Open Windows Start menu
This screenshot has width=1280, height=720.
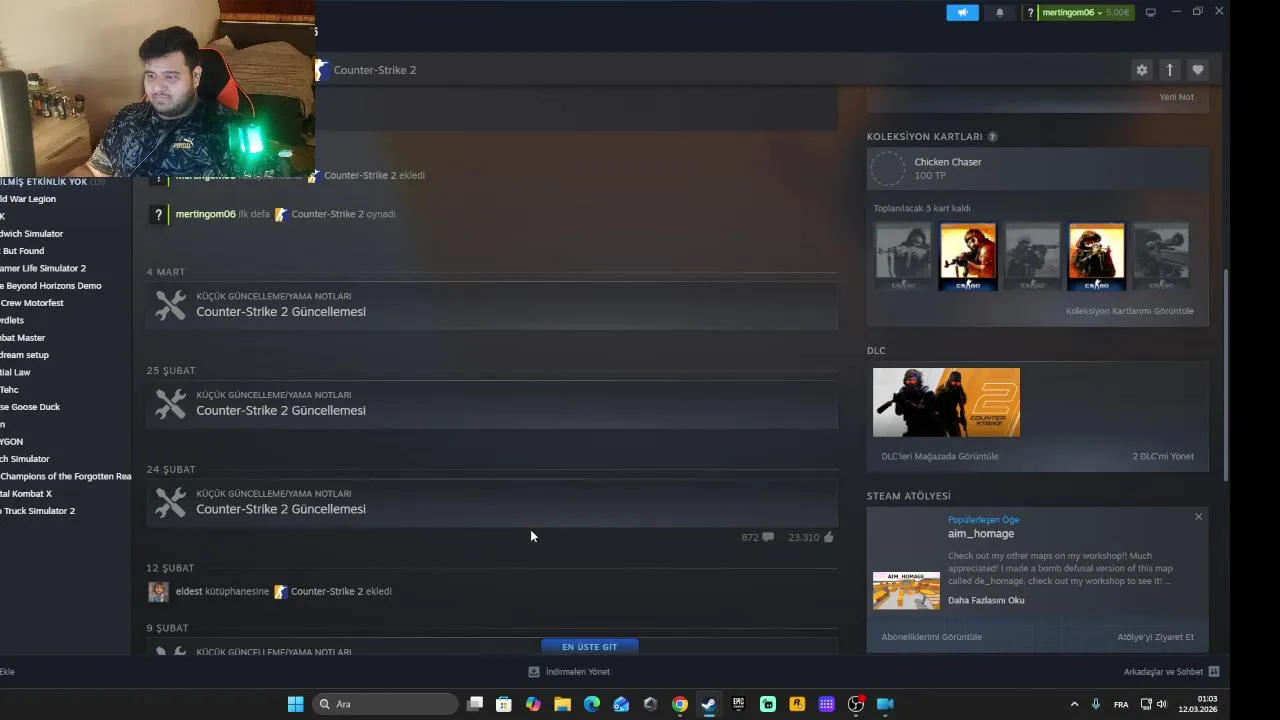tap(295, 704)
